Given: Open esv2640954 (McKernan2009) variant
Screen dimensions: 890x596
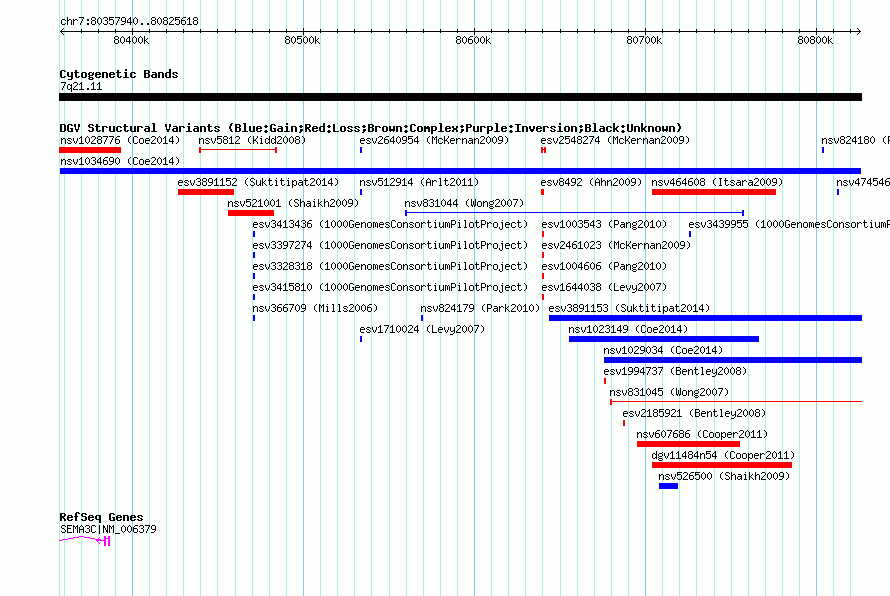Looking at the screenshot, I should [x=434, y=140].
